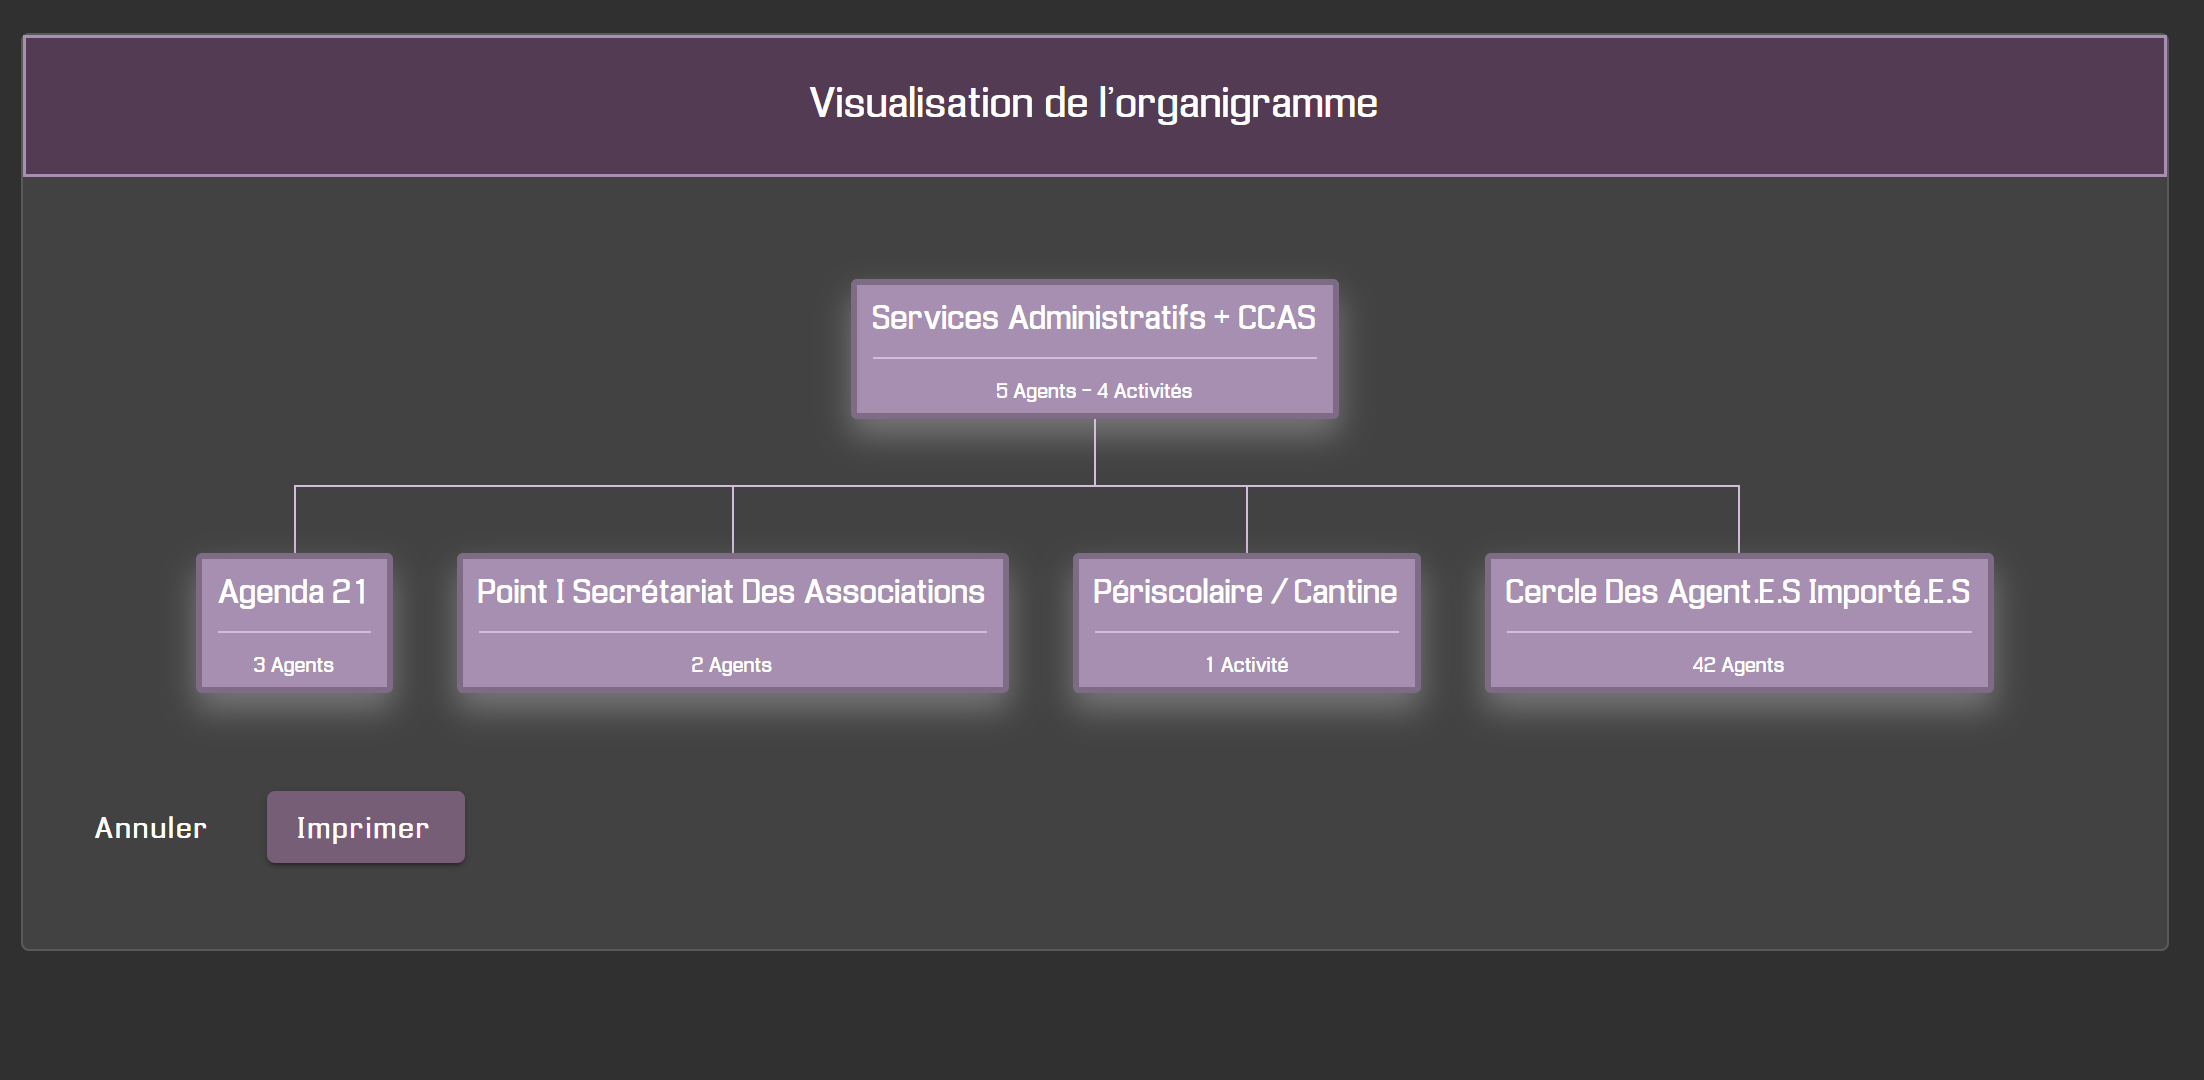
Task: Click the '3 Agents' count under Agenda 21
Action: tap(293, 665)
